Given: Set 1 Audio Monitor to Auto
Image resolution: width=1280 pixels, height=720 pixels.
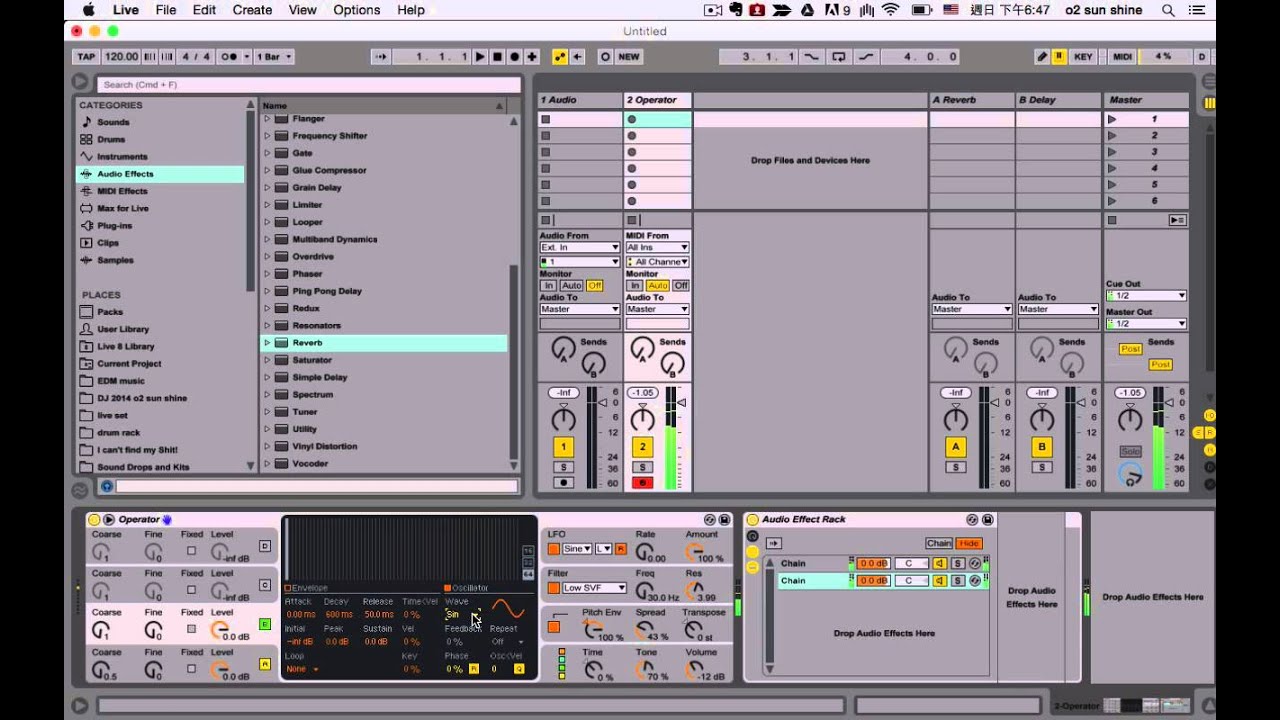Looking at the screenshot, I should (572, 285).
